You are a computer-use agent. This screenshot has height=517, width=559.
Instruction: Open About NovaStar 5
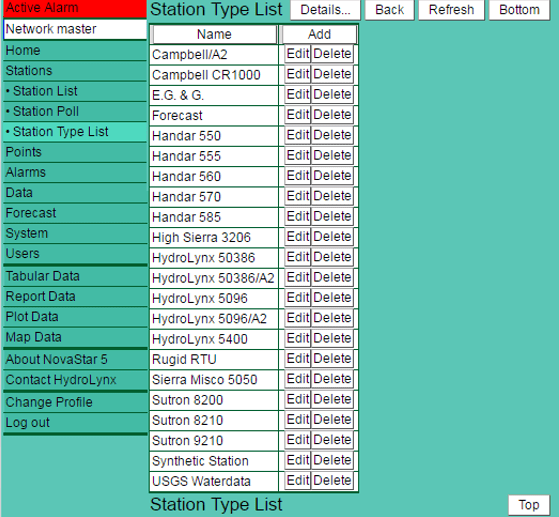(75, 359)
